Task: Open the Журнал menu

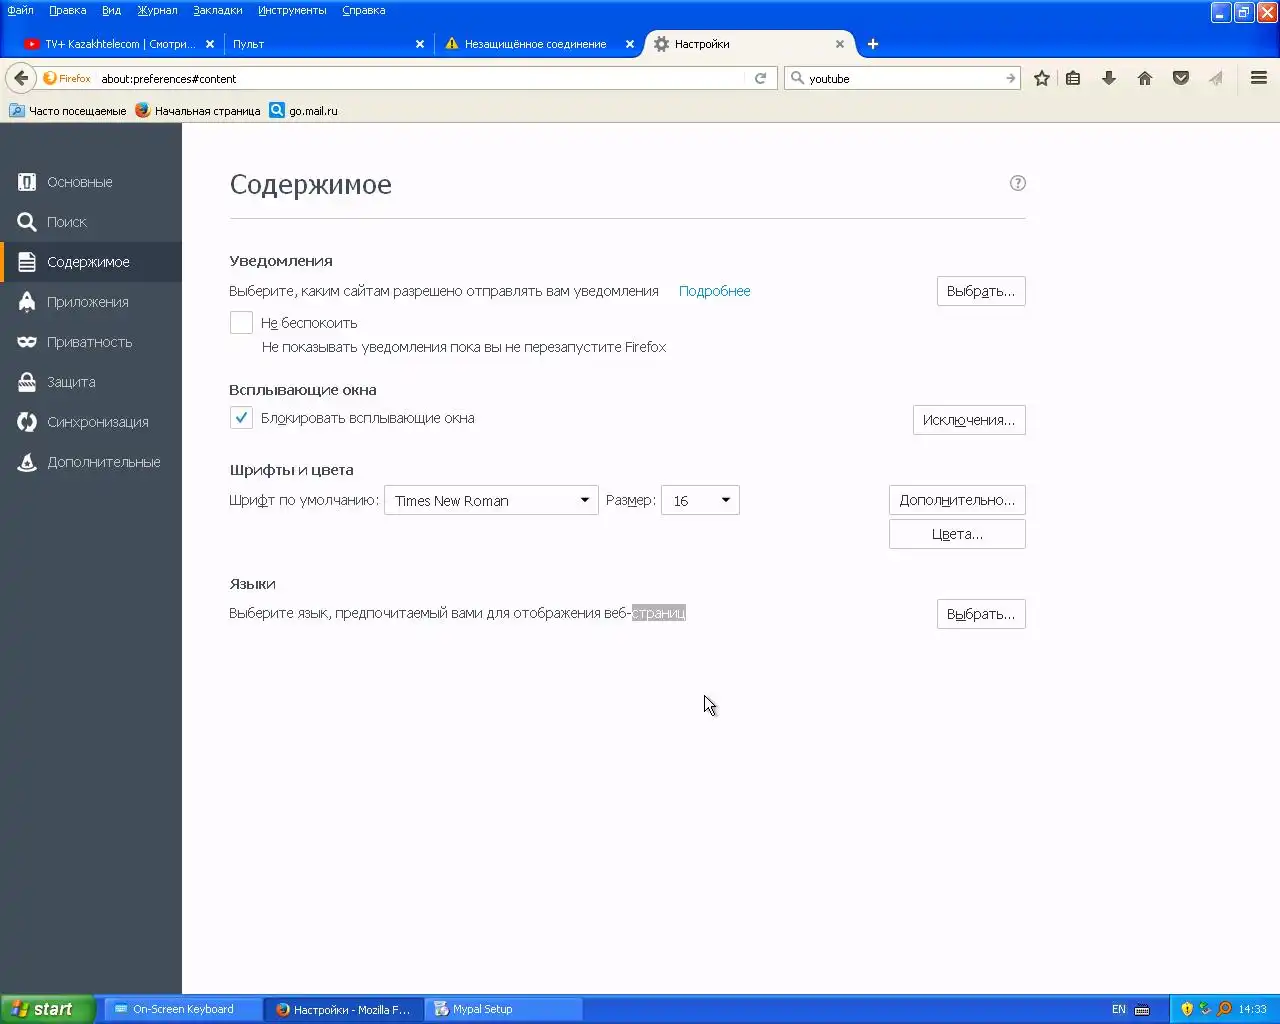Action: coord(157,10)
